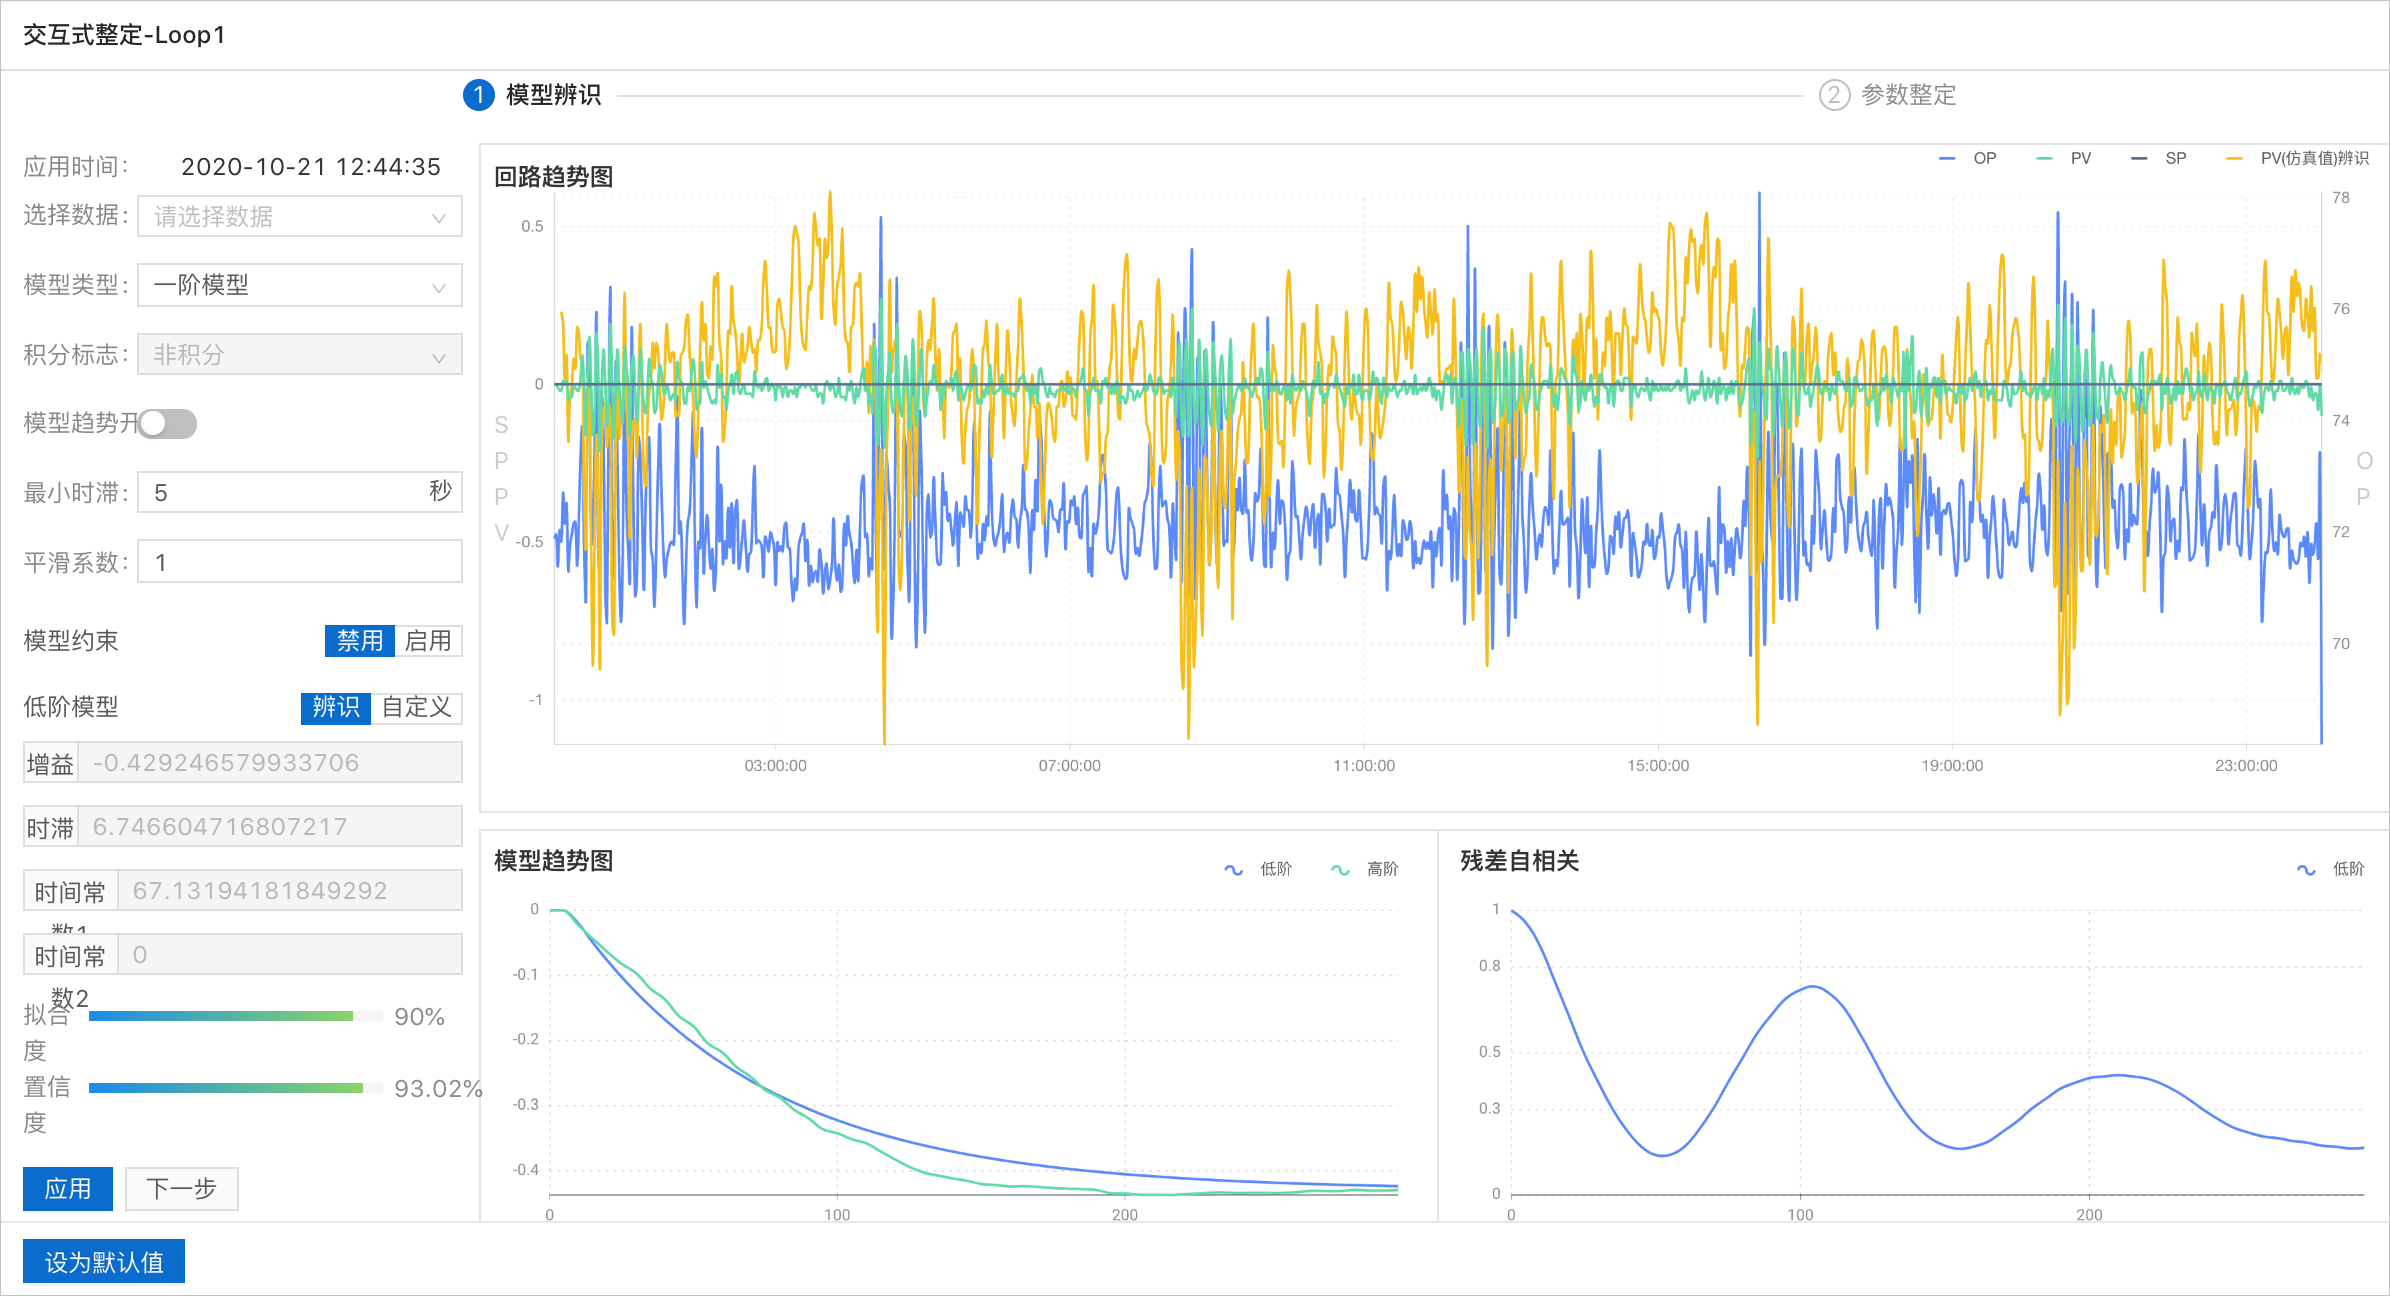
Task: Click the 时间常数1 value field
Action: click(x=290, y=891)
